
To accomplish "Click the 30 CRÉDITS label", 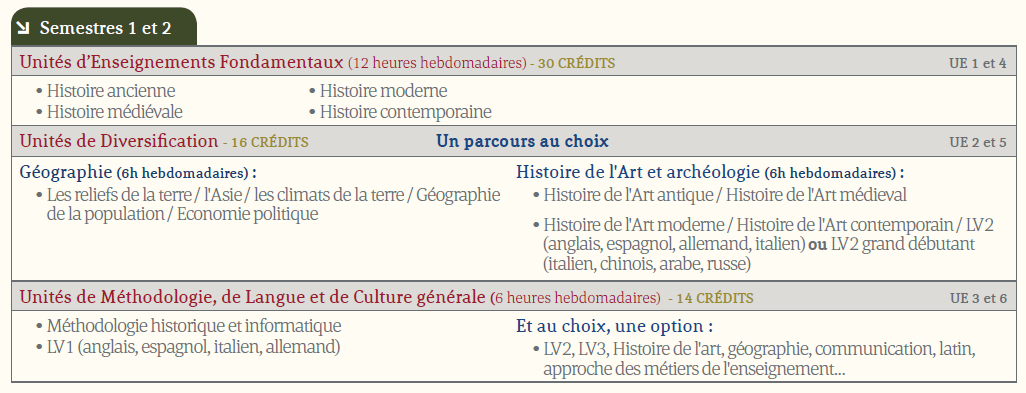I will [576, 63].
